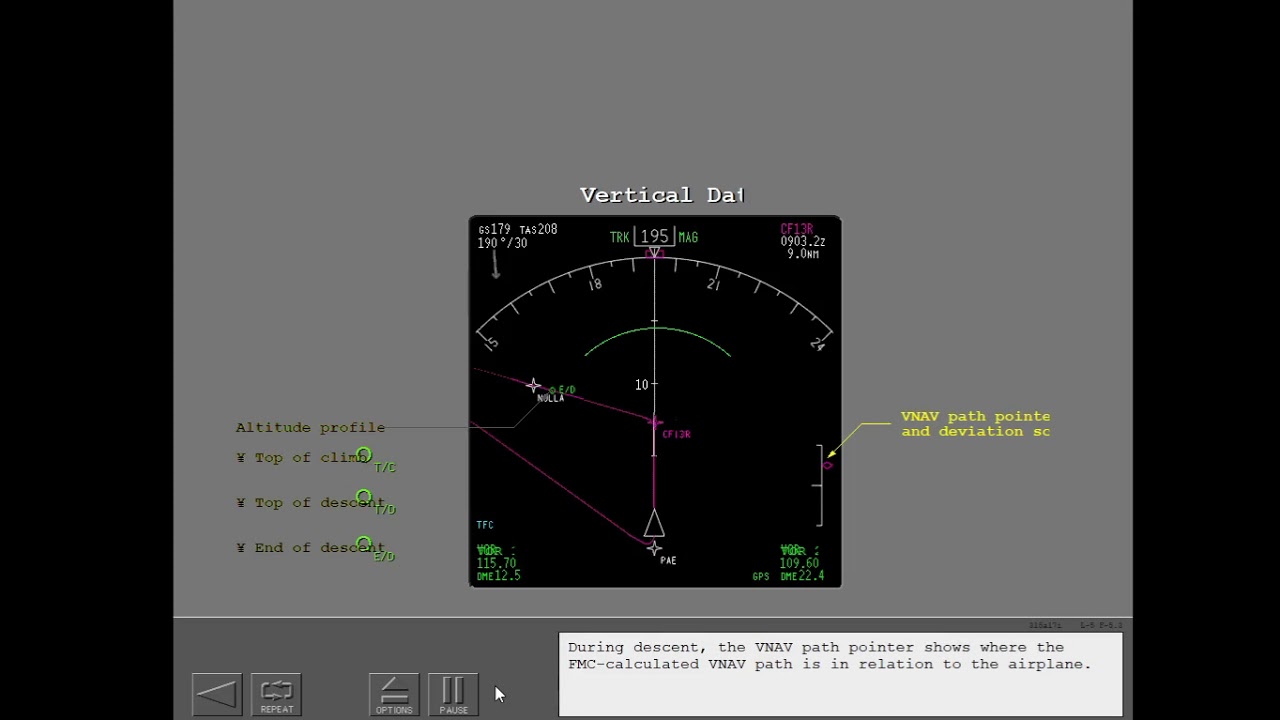Click the narration text box about VNAV path pointer
The height and width of the screenshot is (720, 1280).
coord(840,675)
